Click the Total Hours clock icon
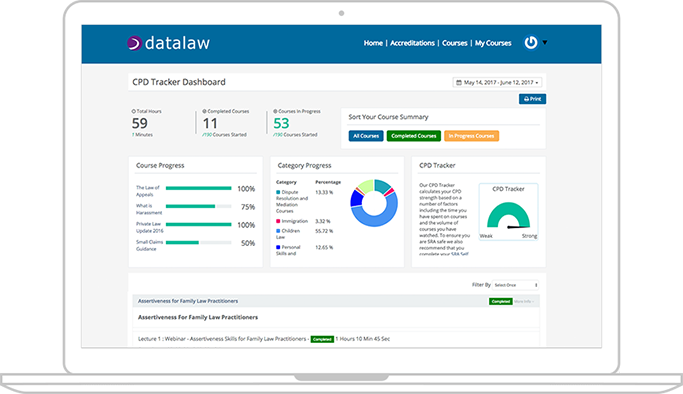 click(134, 111)
